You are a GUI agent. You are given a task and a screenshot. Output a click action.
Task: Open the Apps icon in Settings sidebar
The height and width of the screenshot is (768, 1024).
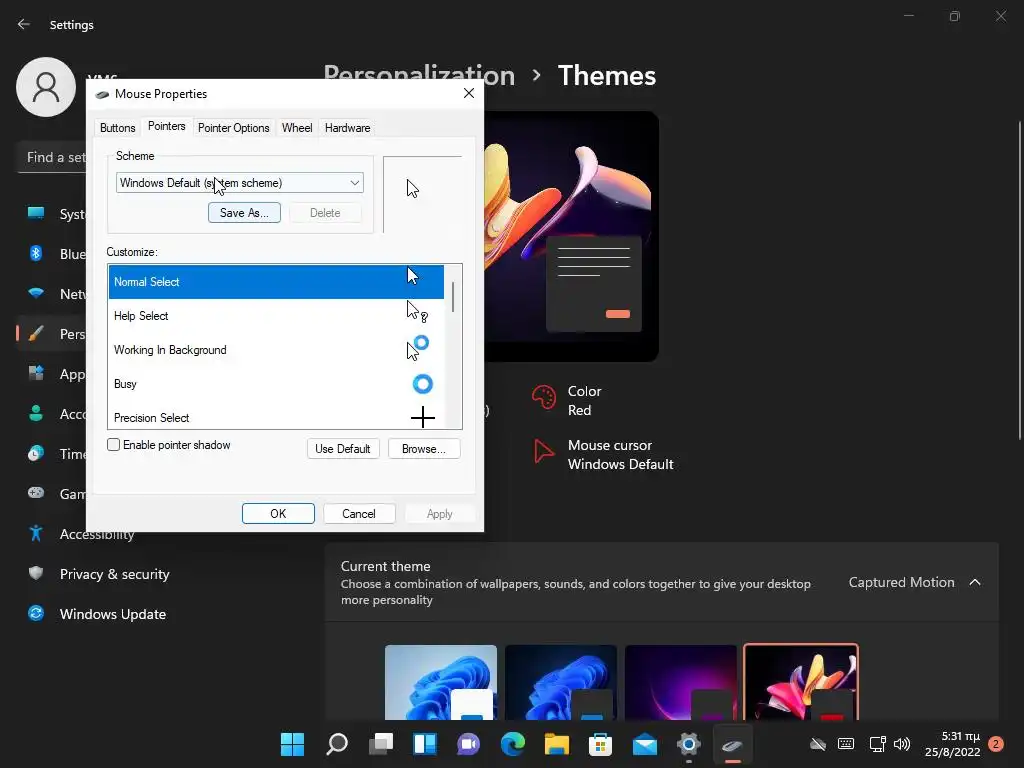pyautogui.click(x=36, y=374)
